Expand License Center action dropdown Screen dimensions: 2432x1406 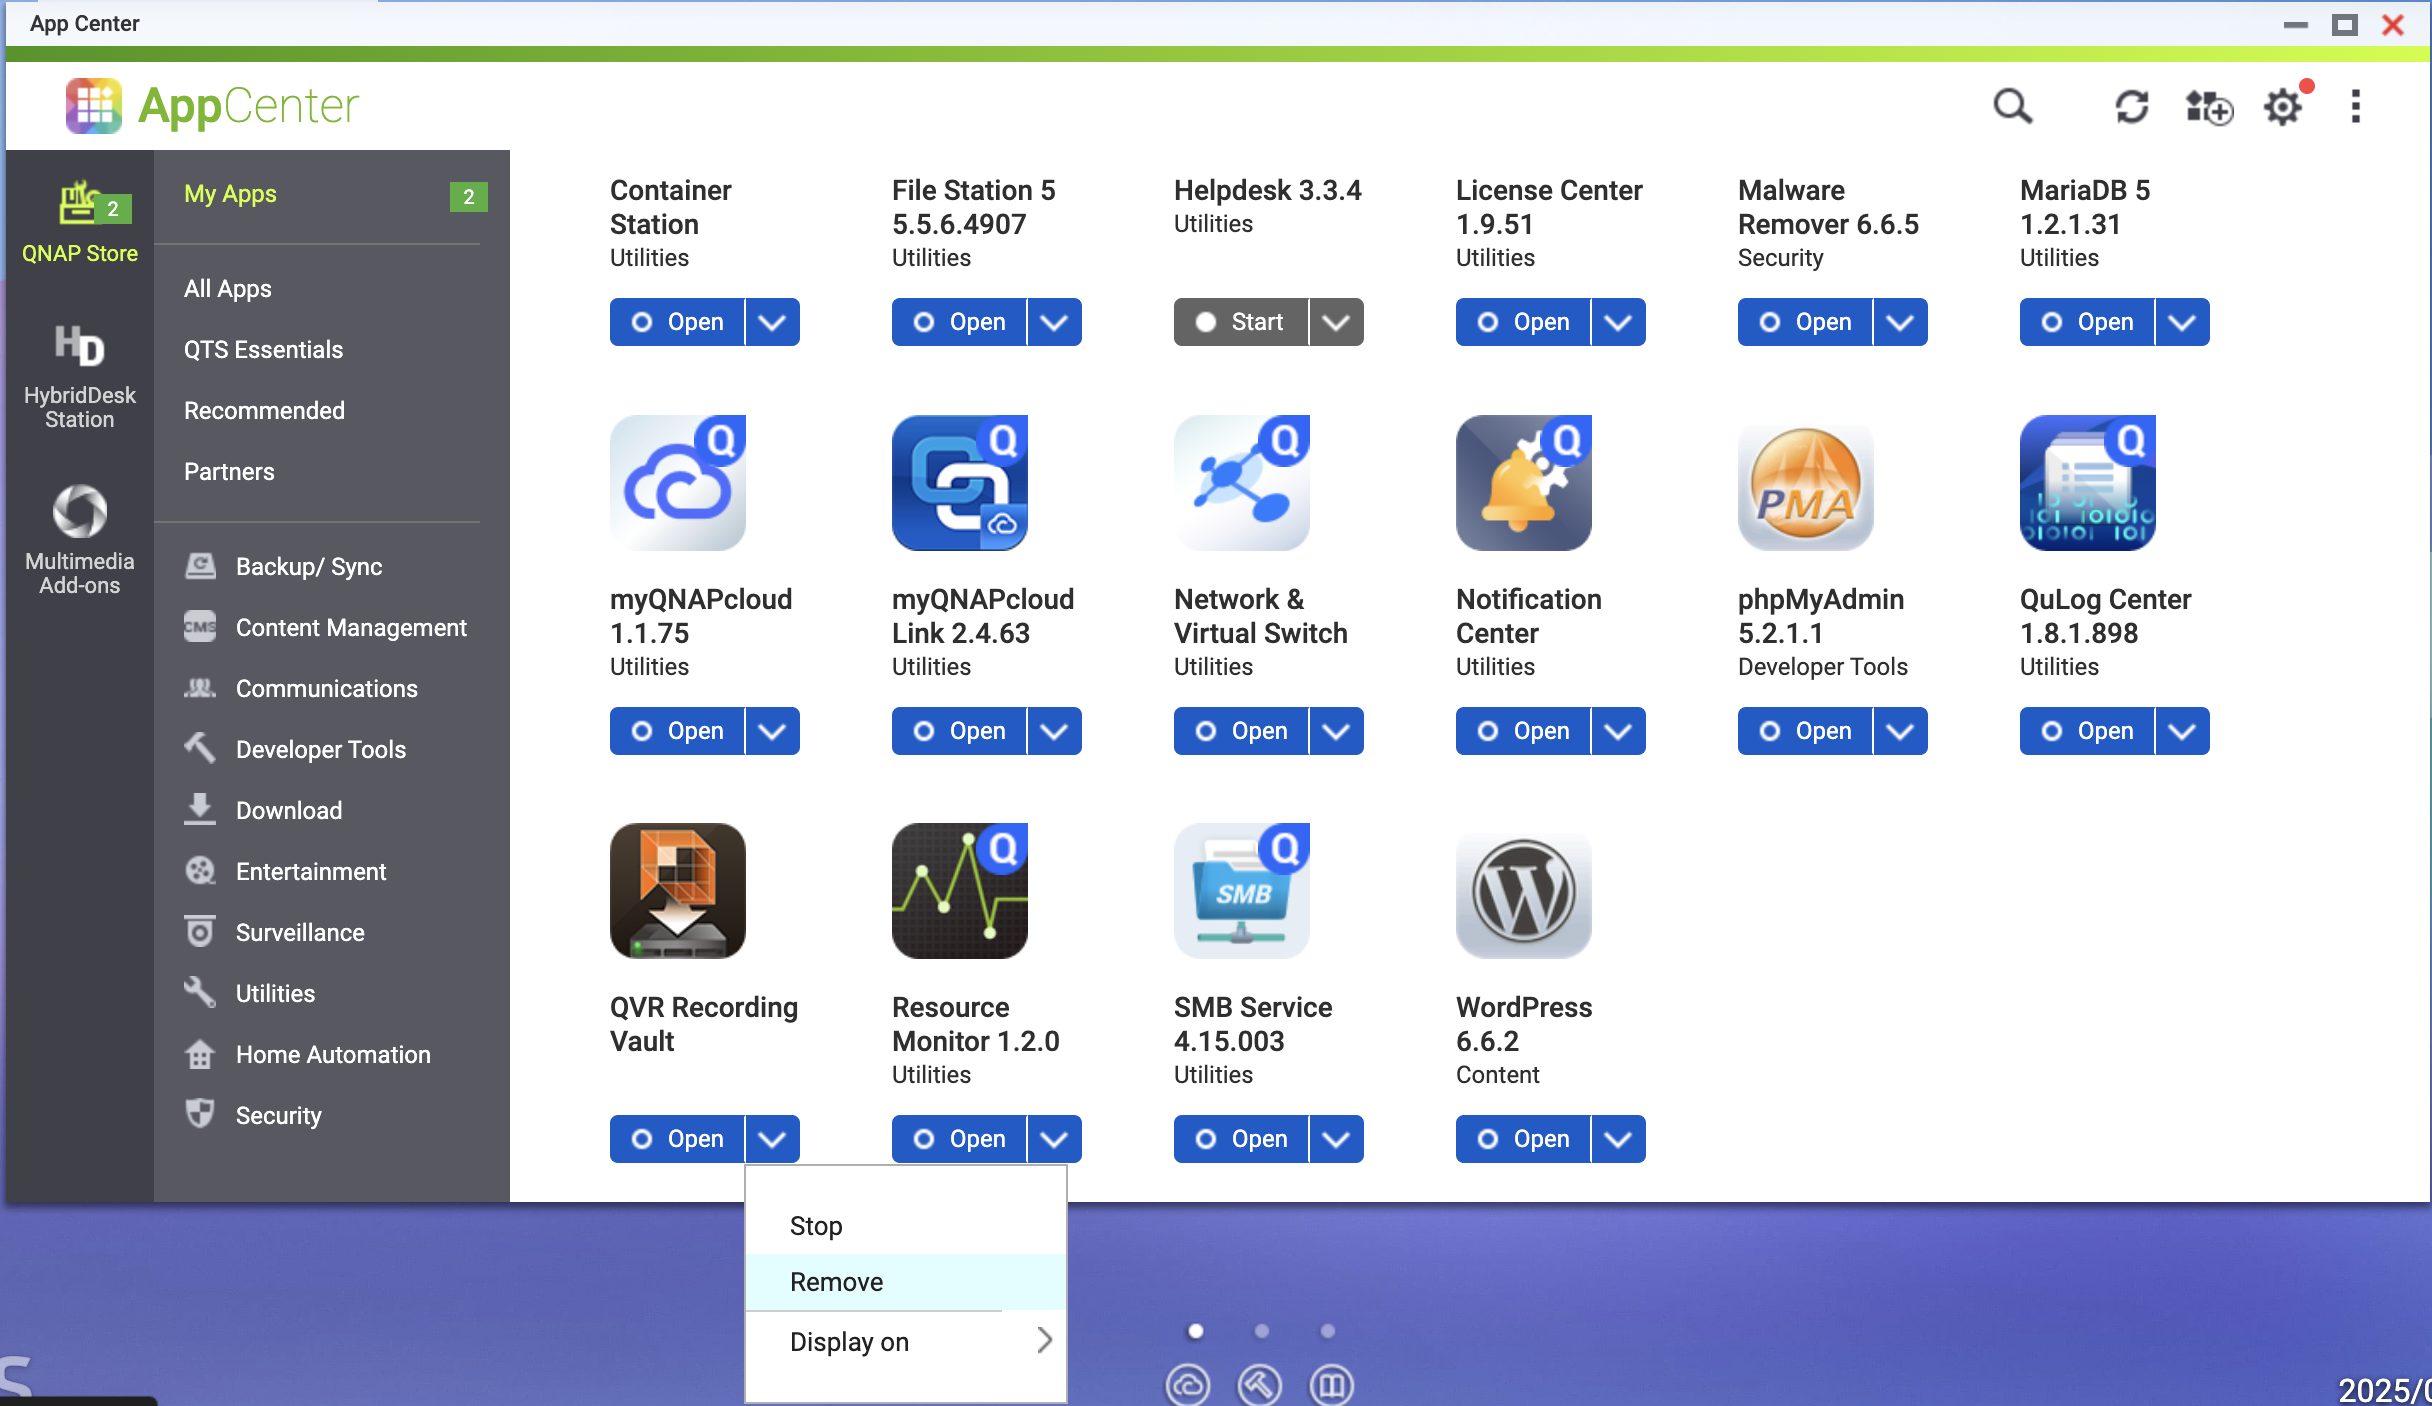pos(1618,322)
